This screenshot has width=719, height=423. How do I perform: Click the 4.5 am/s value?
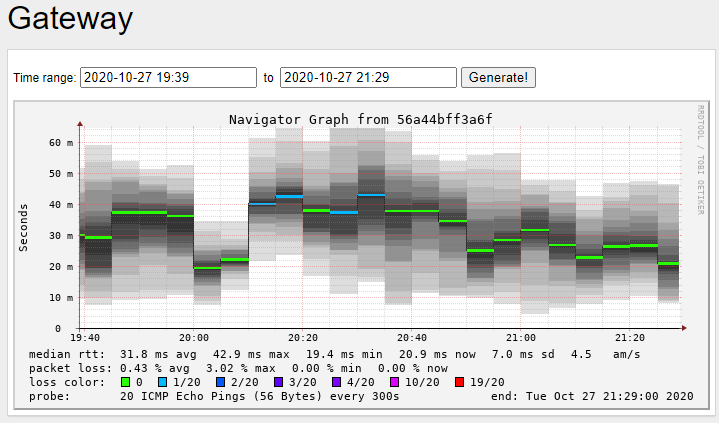(605, 354)
